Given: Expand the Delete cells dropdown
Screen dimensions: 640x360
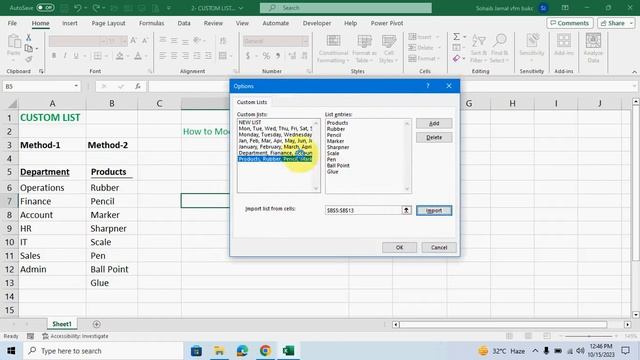Looking at the screenshot, I should [x=440, y=48].
